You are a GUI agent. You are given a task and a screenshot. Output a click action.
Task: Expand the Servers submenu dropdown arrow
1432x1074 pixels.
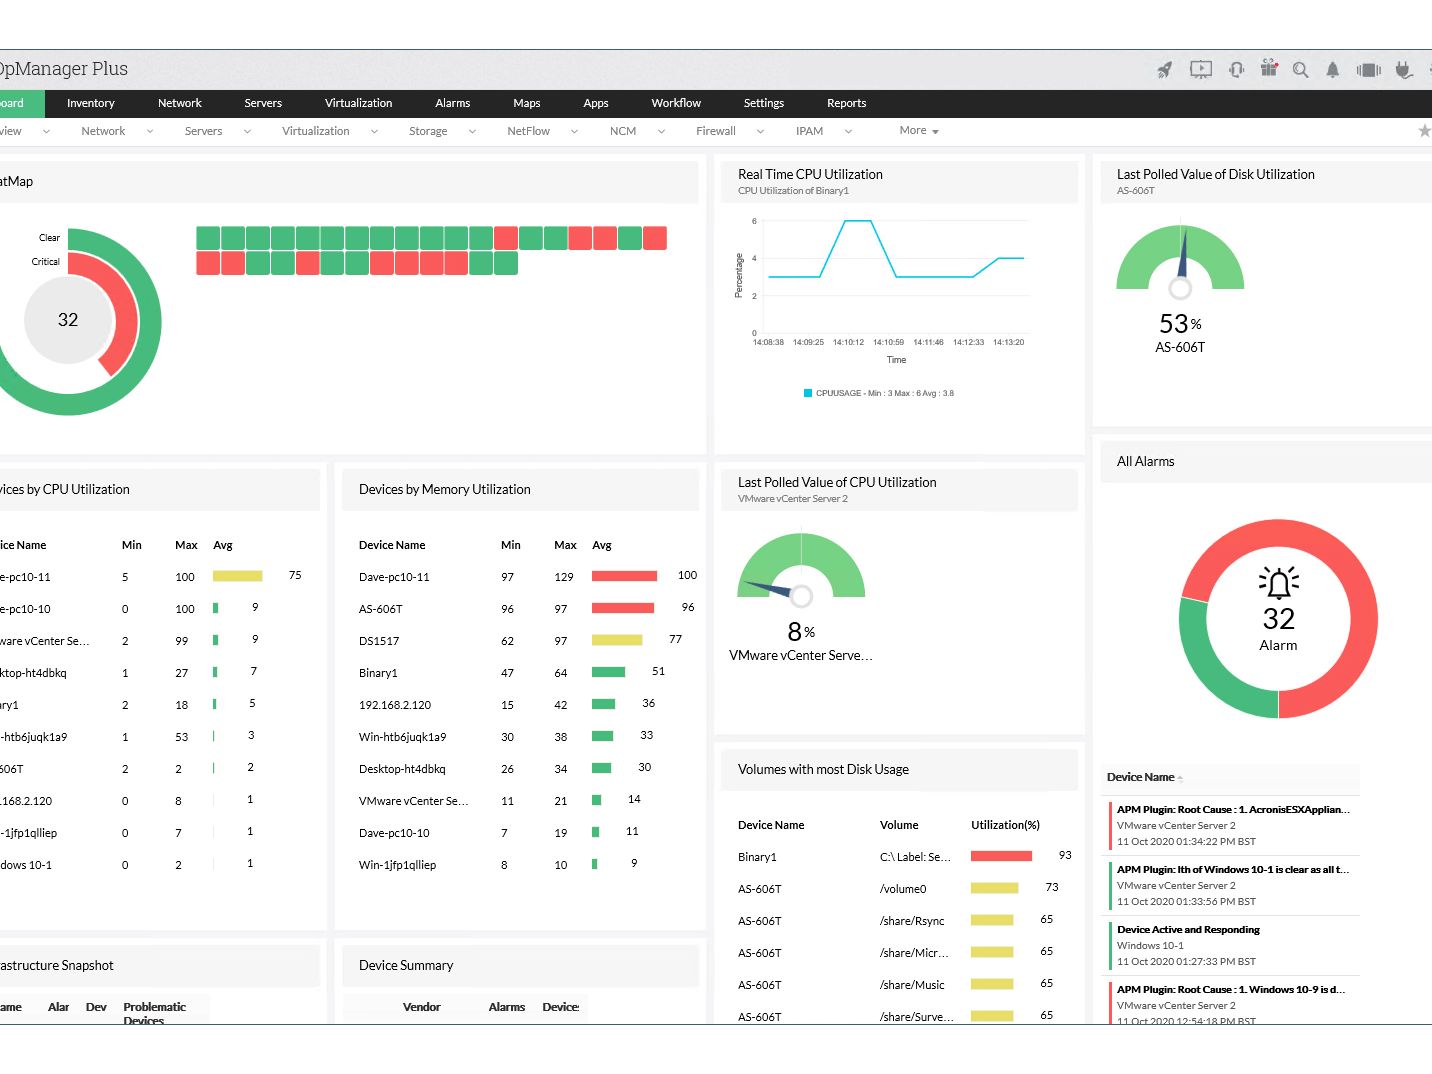click(247, 131)
